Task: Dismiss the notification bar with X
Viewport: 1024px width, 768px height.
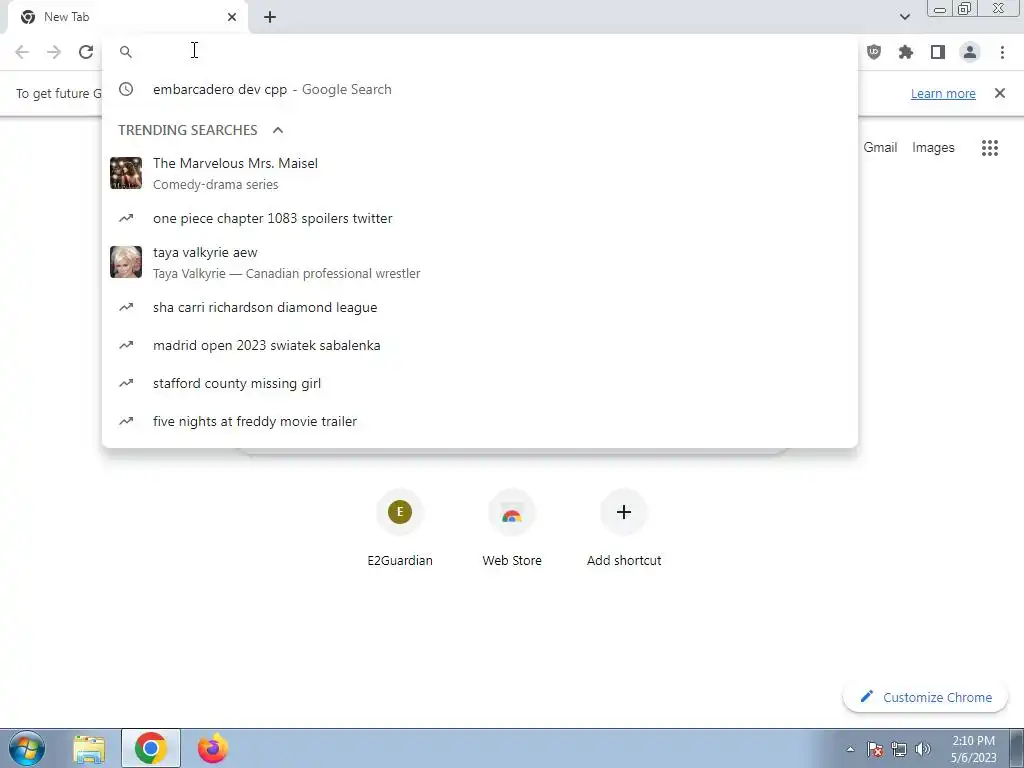Action: [1000, 93]
